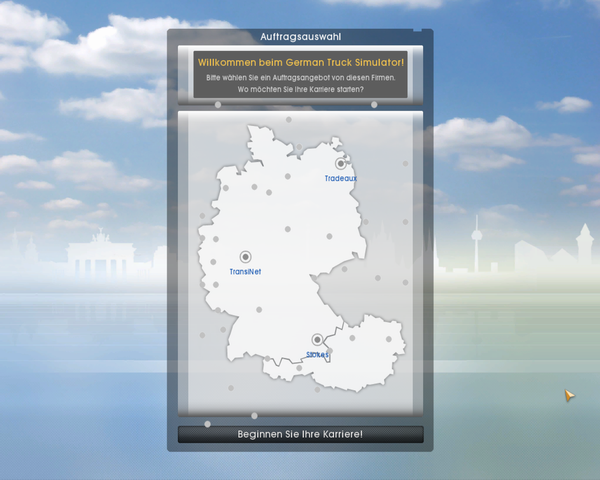
Task: Select the Stokes company marker
Action: [x=317, y=340]
